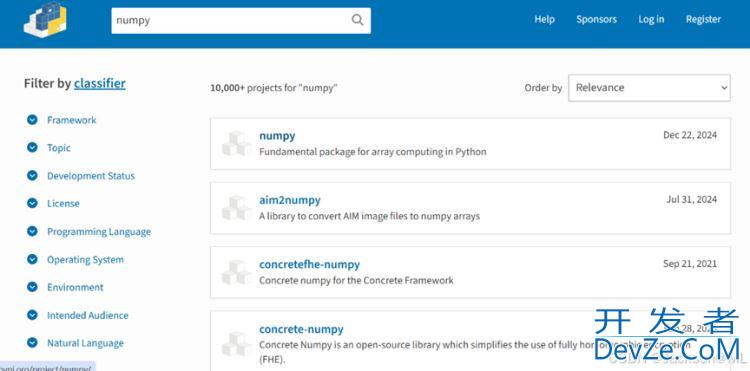Open the Sponsors page link
Viewport: 750px width, 371px height.
click(596, 20)
